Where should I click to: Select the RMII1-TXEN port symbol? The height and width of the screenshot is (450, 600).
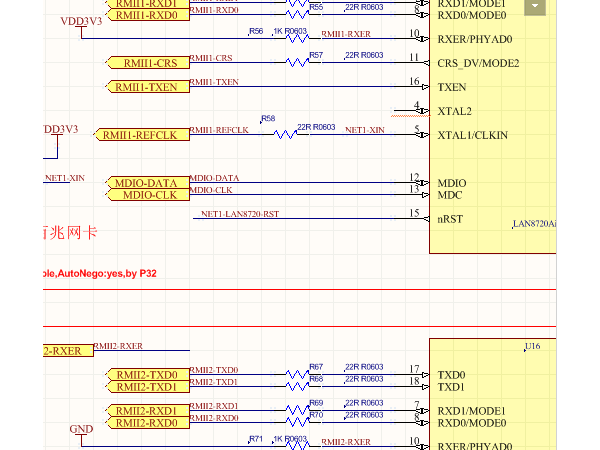146,87
